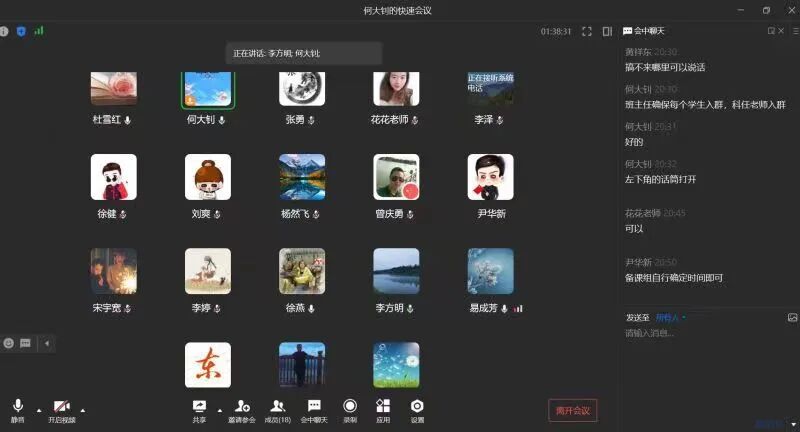The image size is (800, 432).
Task: Open 设置 settings
Action: [417, 411]
